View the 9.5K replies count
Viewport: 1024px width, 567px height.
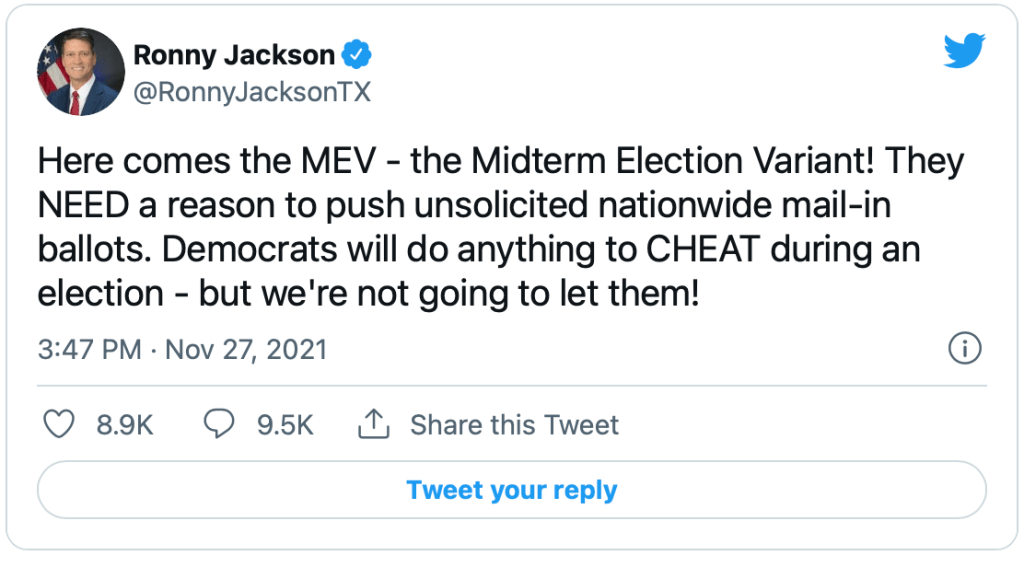tap(285, 425)
